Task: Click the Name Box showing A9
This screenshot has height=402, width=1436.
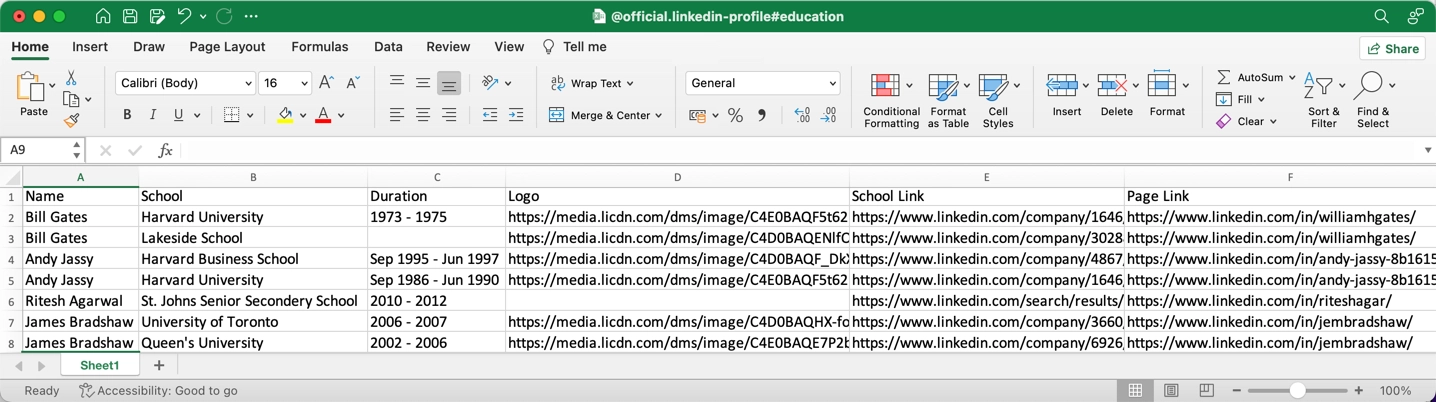Action: (43, 150)
